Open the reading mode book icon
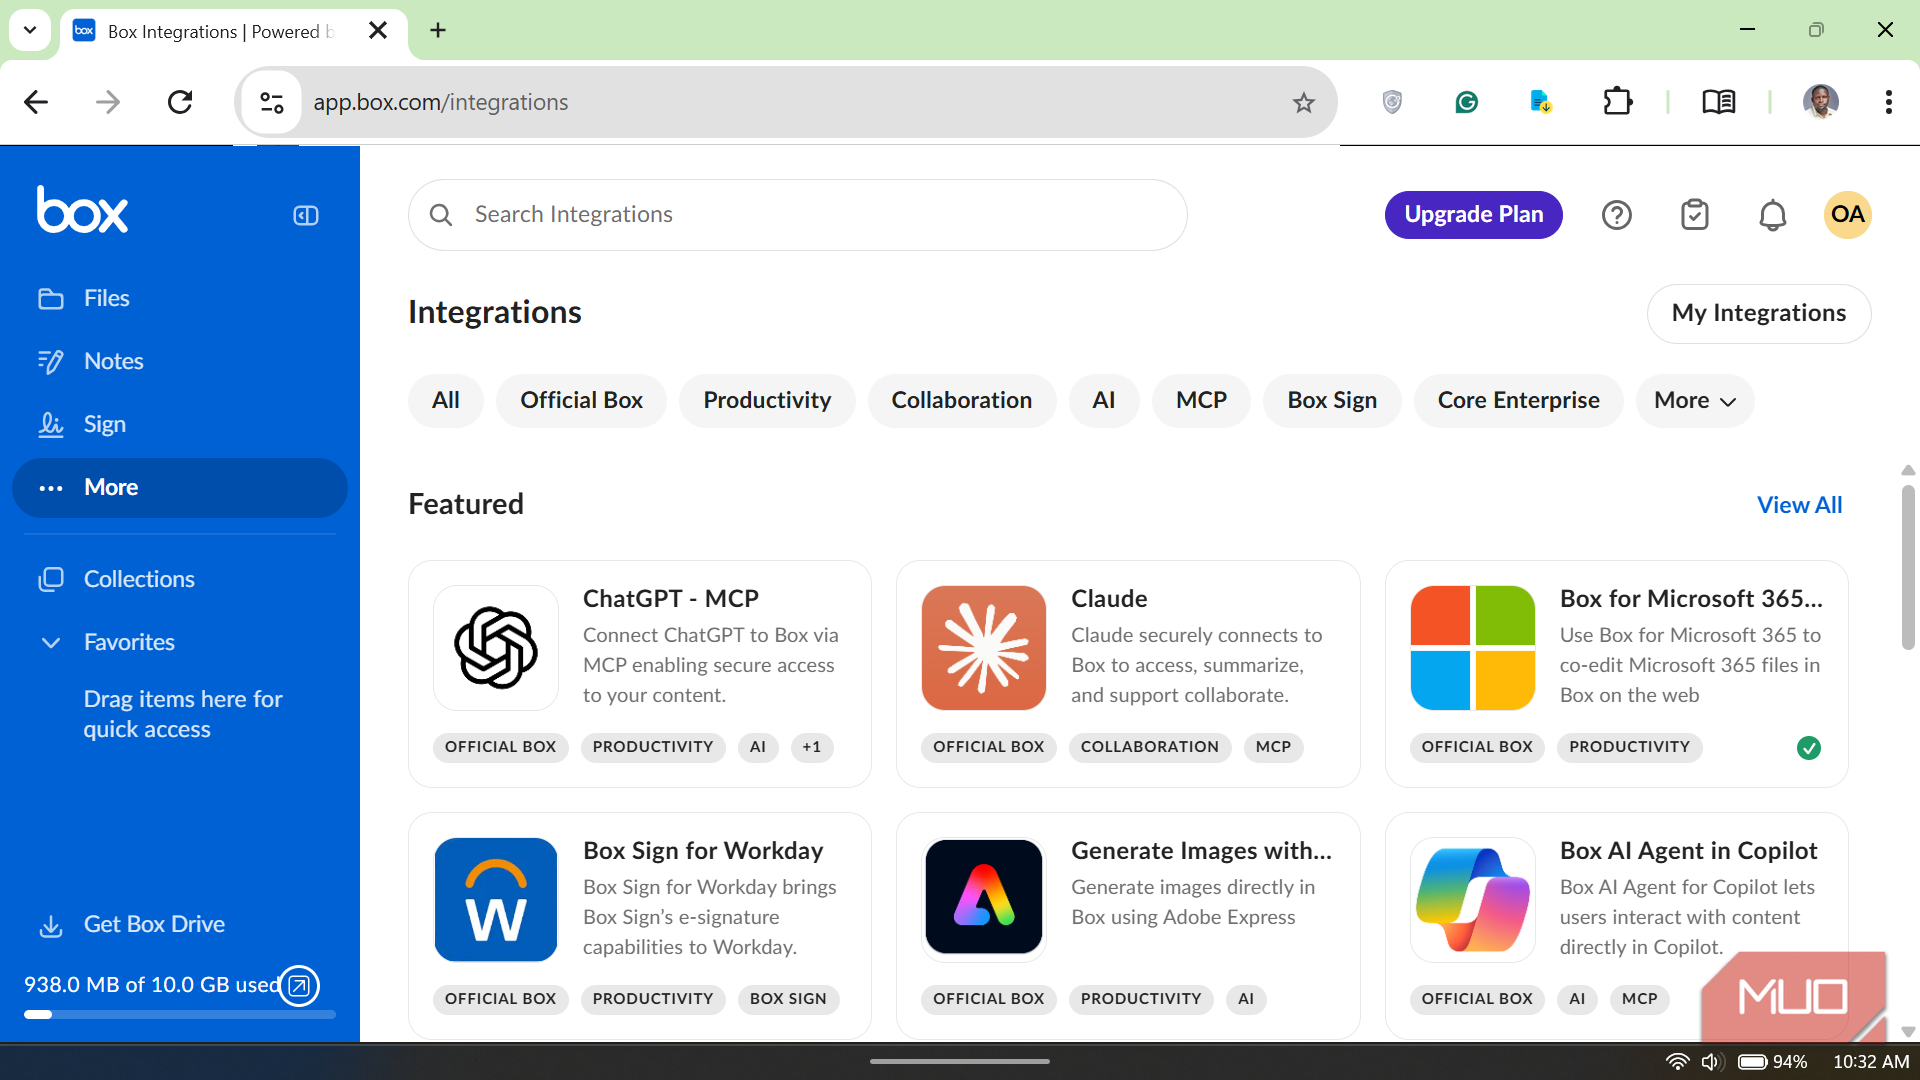The width and height of the screenshot is (1920, 1080). click(x=1718, y=102)
